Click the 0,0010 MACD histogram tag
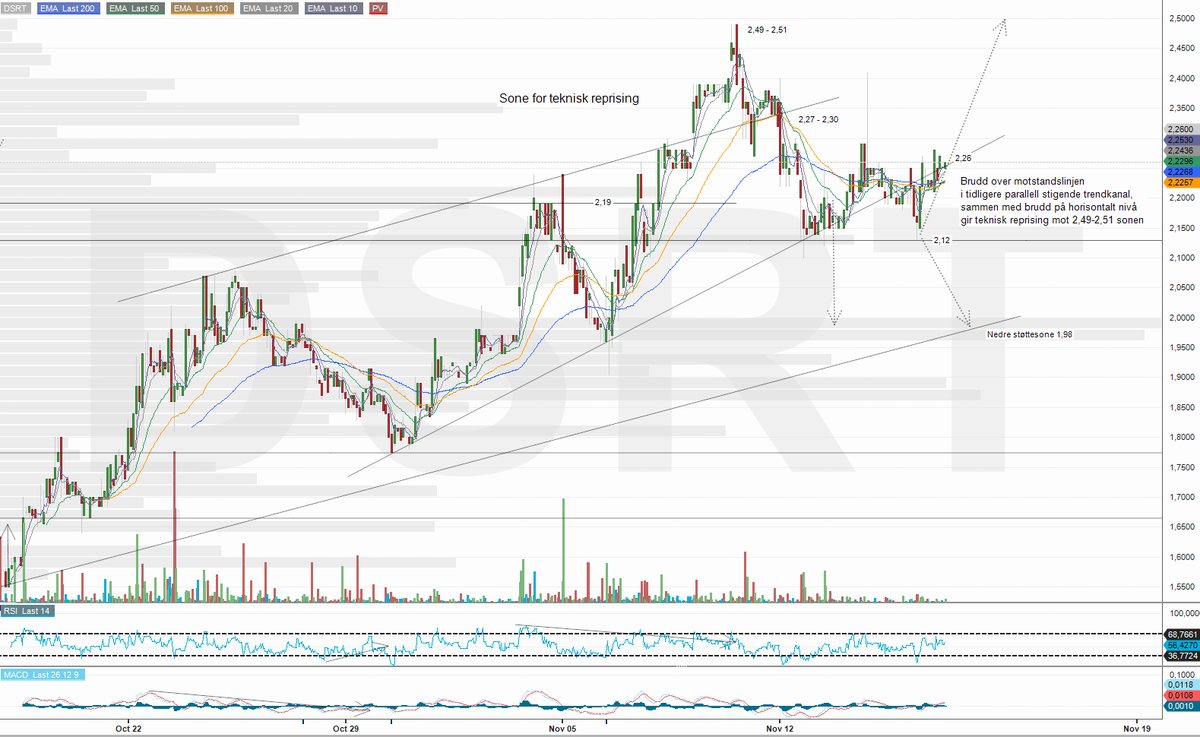This screenshot has width=1200, height=737. tap(1181, 706)
